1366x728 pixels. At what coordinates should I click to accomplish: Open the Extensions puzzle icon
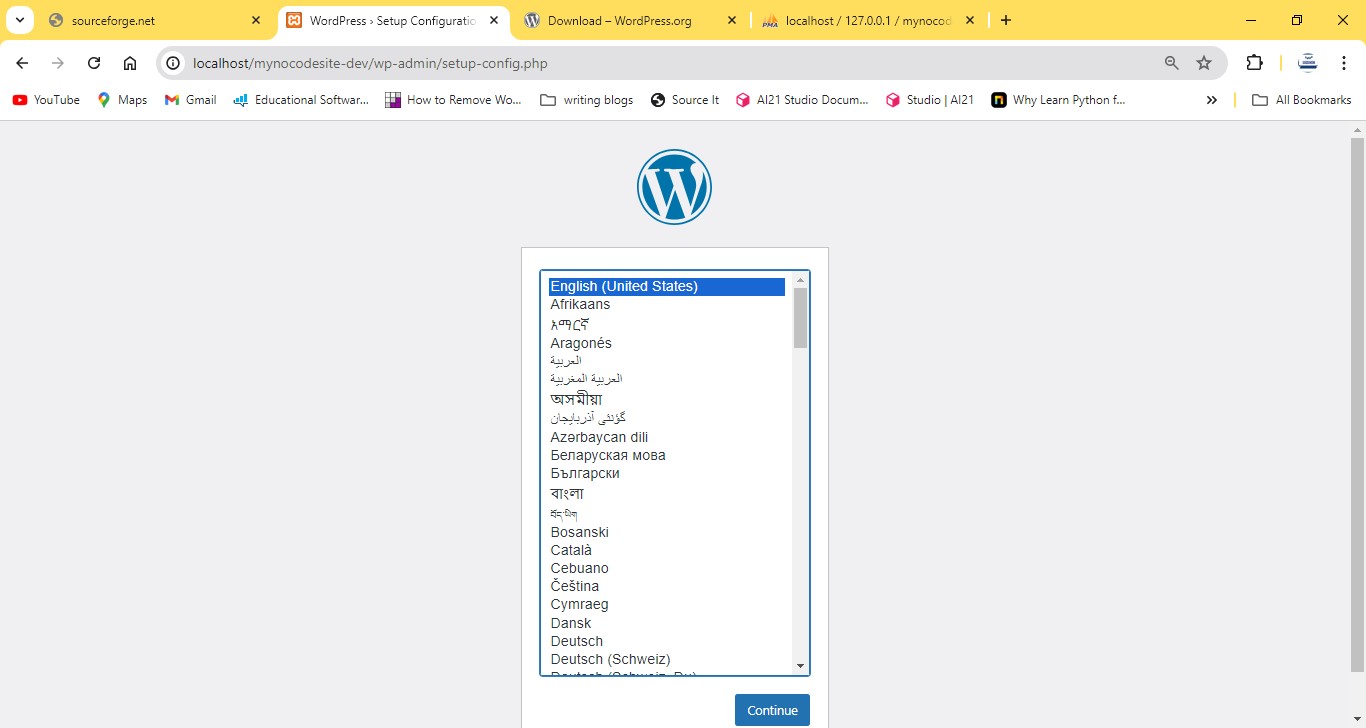click(x=1254, y=63)
